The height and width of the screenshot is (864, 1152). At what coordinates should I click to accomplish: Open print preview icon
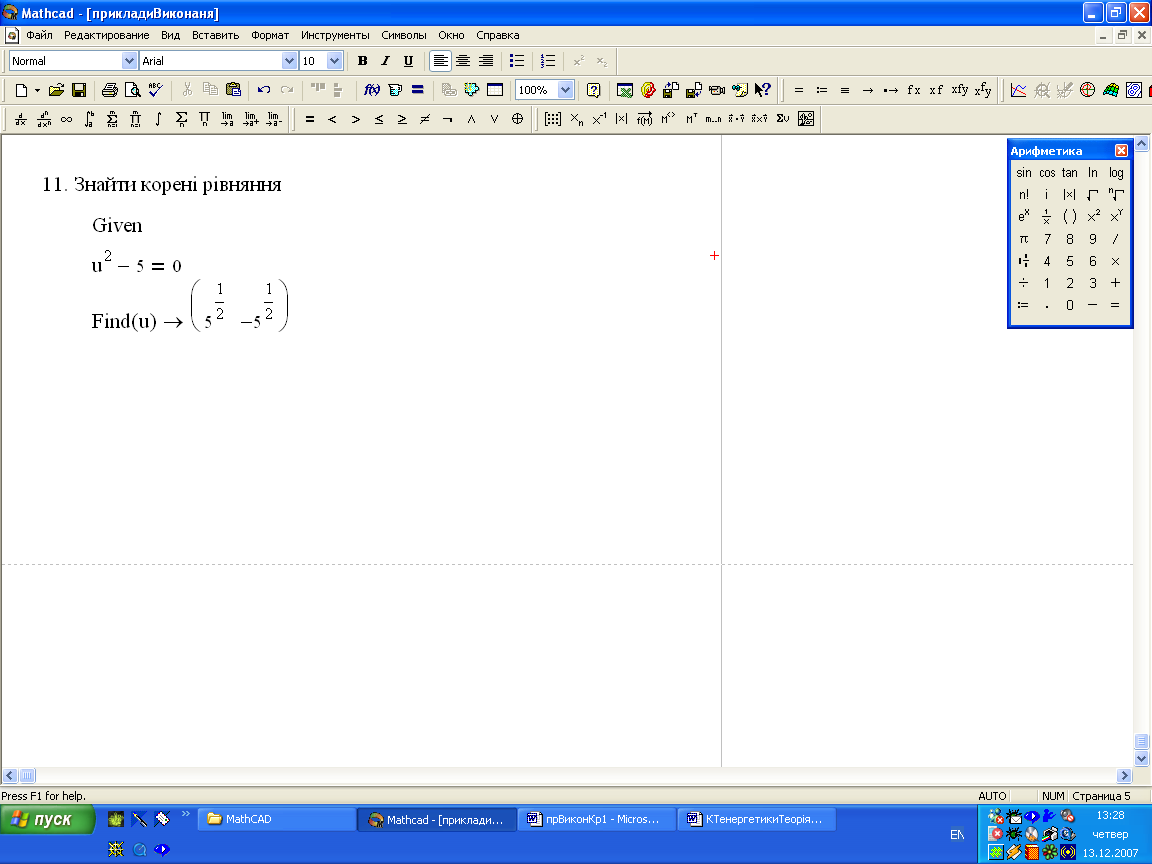click(x=132, y=90)
